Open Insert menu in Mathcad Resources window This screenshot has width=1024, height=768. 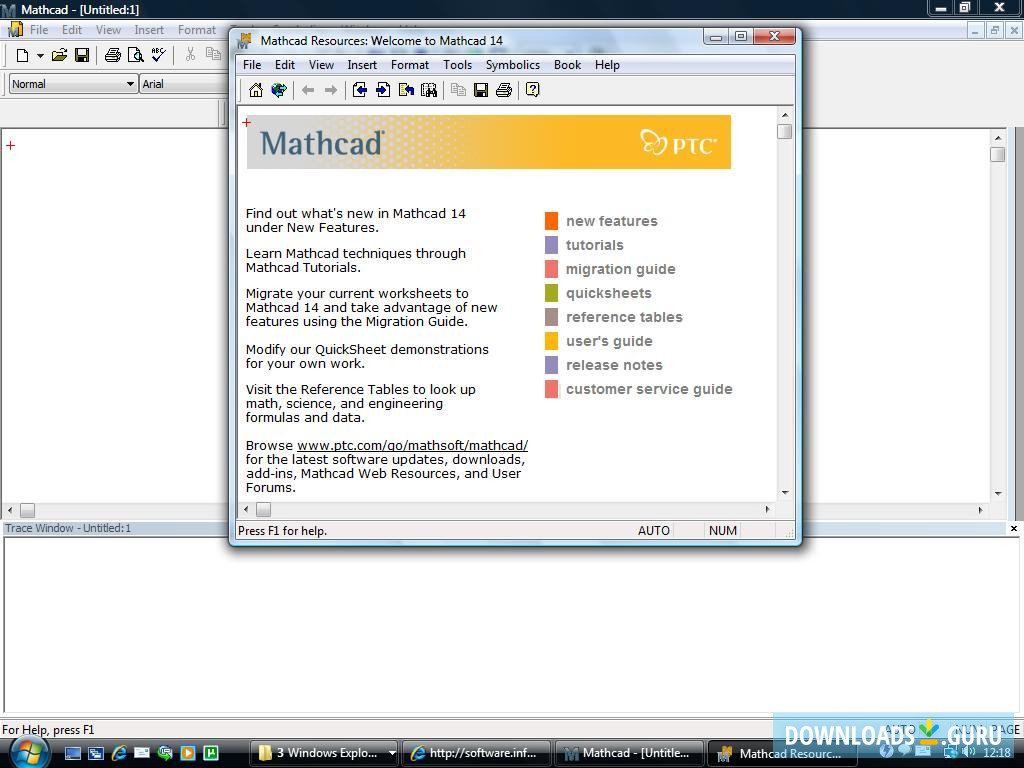tap(362, 65)
